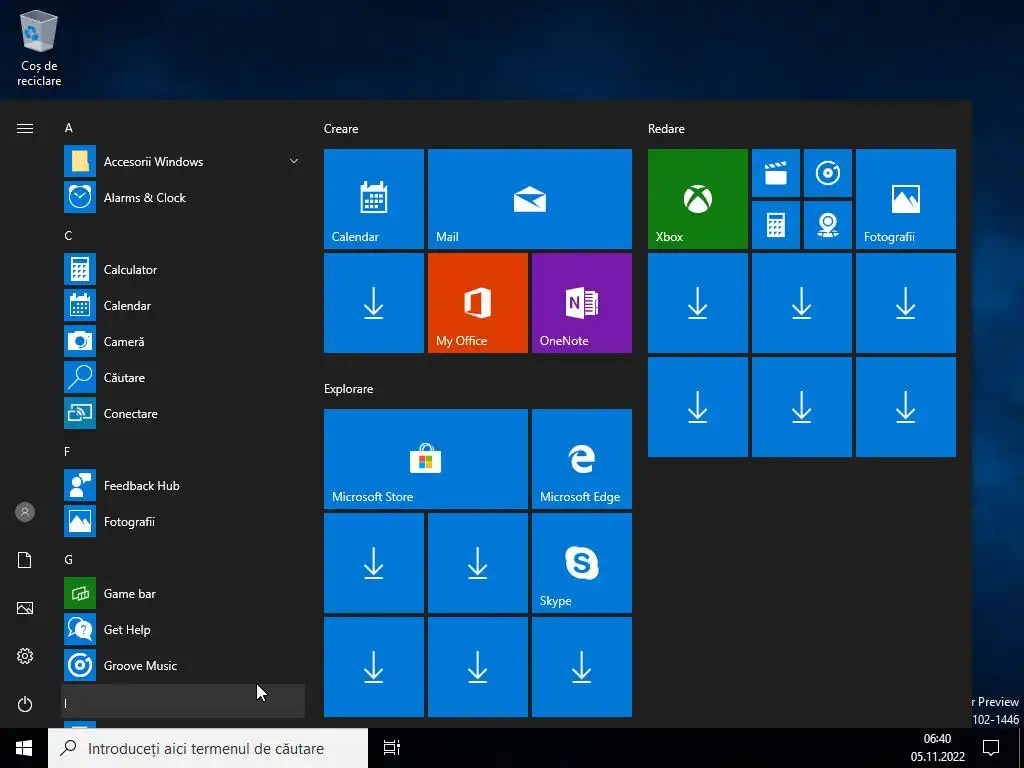
Task: Click the download tile below Calendar tile
Action: click(374, 303)
